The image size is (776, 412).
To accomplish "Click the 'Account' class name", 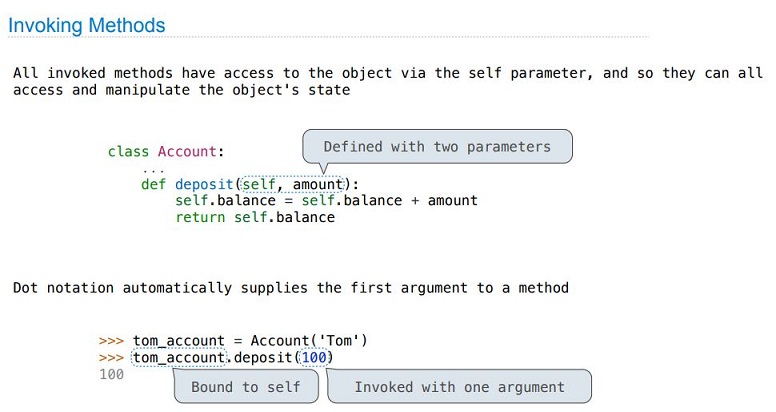I will [188, 152].
